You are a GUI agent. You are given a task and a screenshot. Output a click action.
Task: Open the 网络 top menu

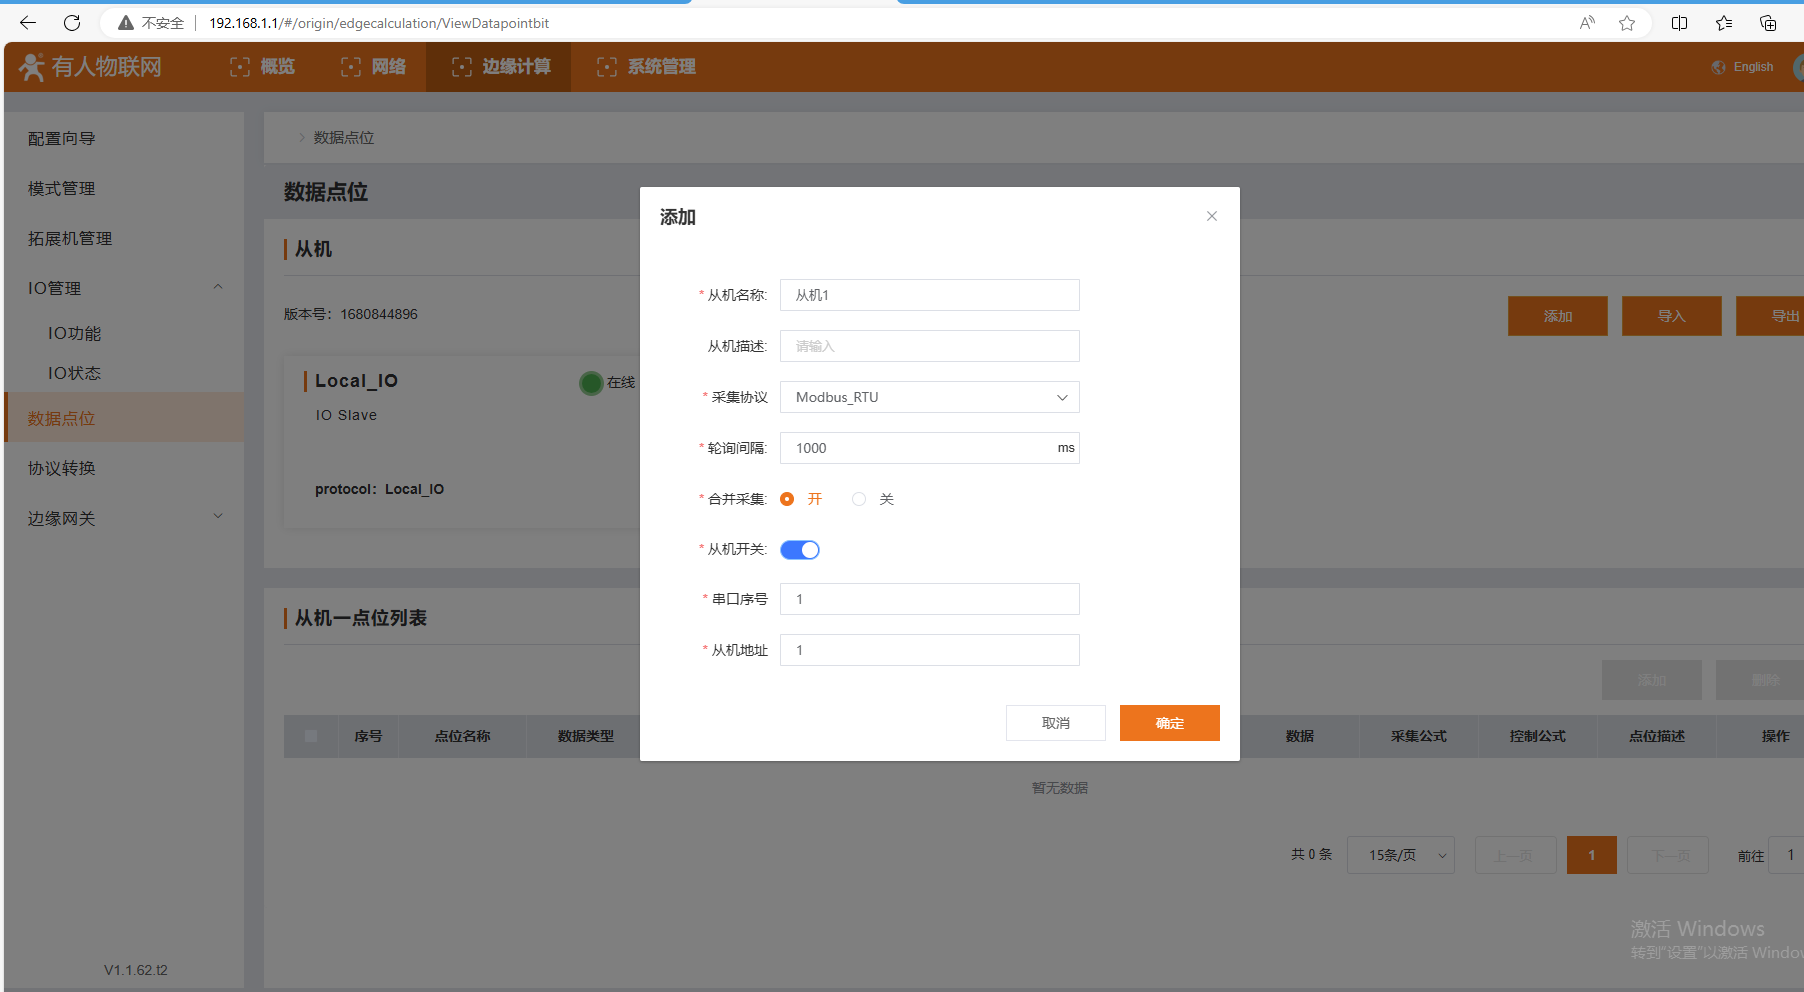pyautogui.click(x=374, y=67)
